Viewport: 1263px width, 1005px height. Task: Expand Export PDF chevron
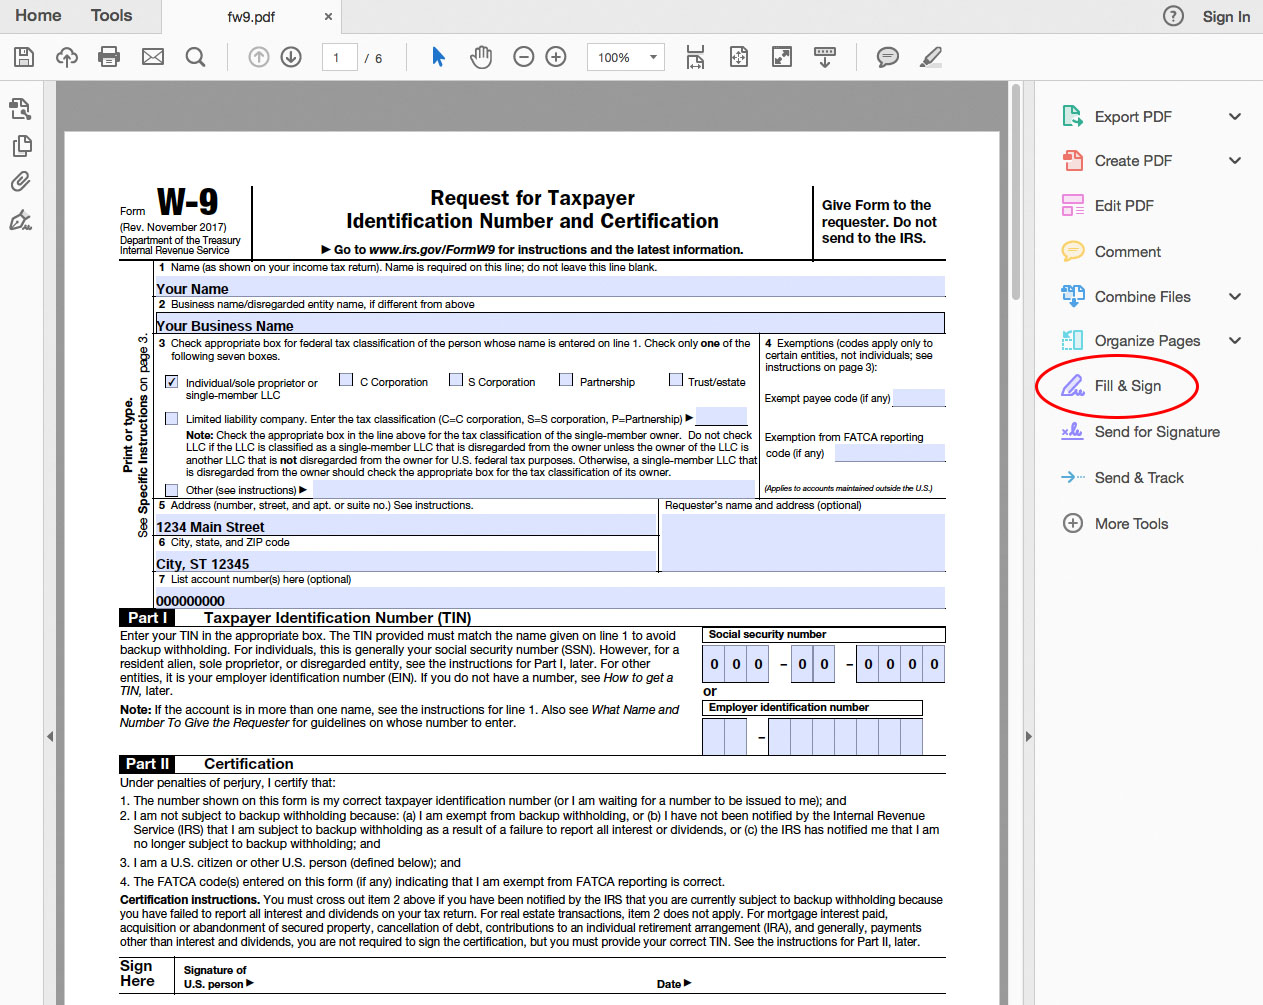(1235, 116)
